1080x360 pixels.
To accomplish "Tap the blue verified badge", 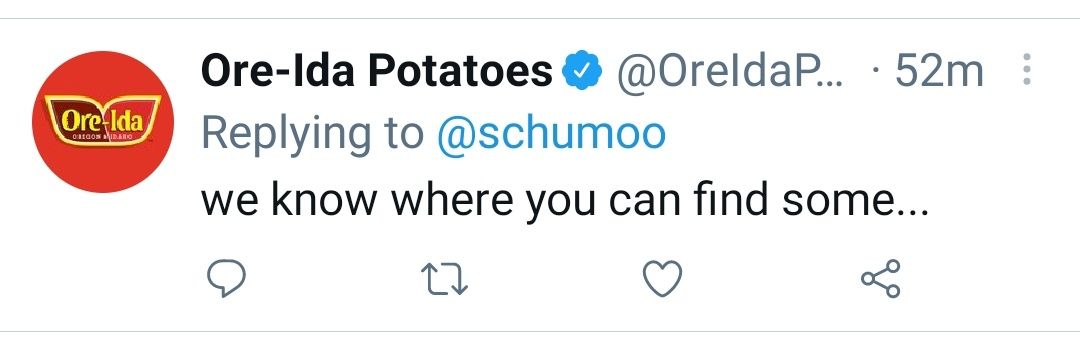I will pyautogui.click(x=583, y=70).
